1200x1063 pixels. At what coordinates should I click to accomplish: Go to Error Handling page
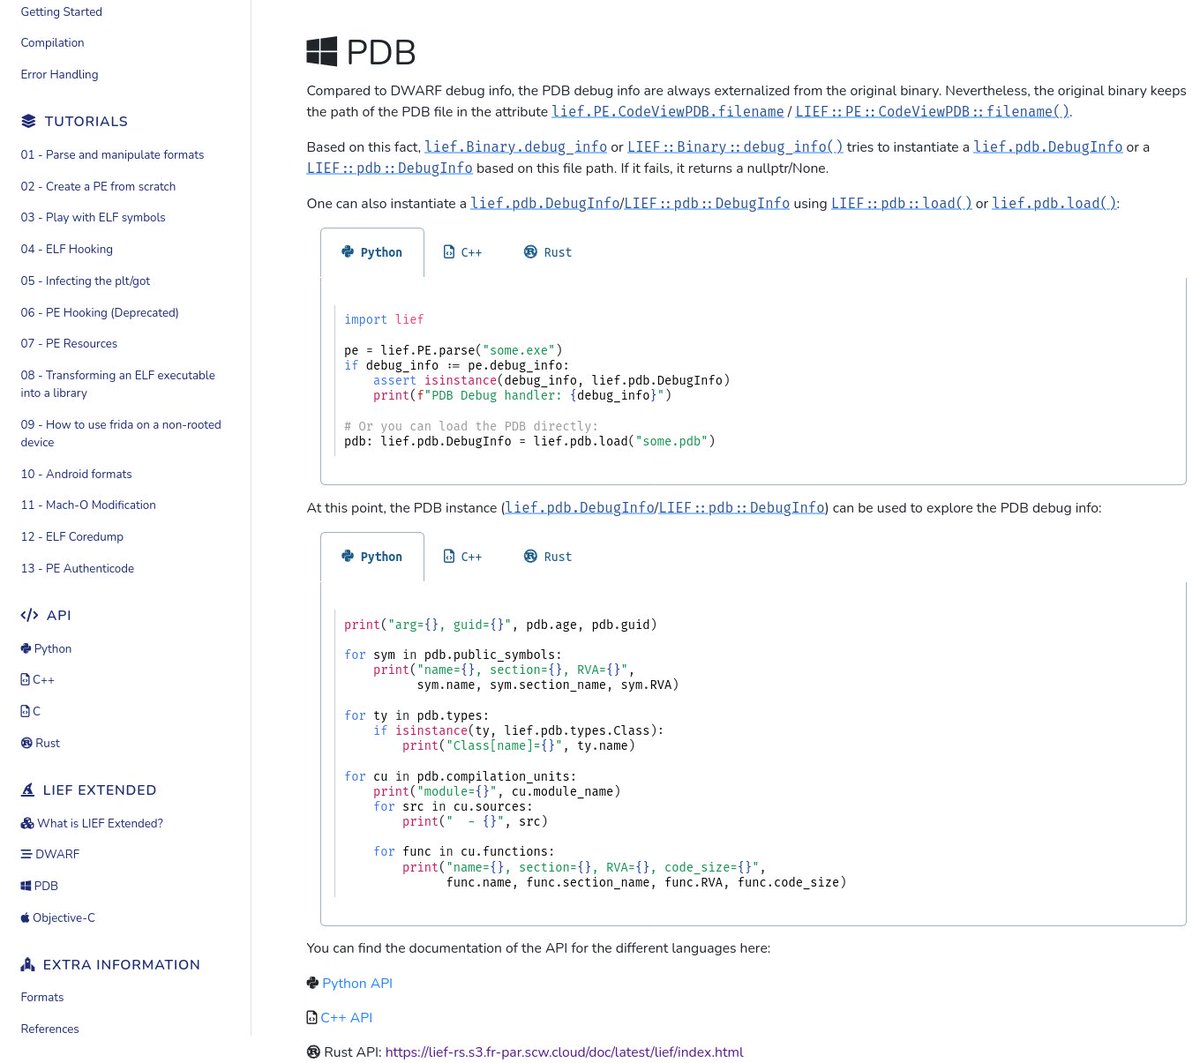pos(59,74)
